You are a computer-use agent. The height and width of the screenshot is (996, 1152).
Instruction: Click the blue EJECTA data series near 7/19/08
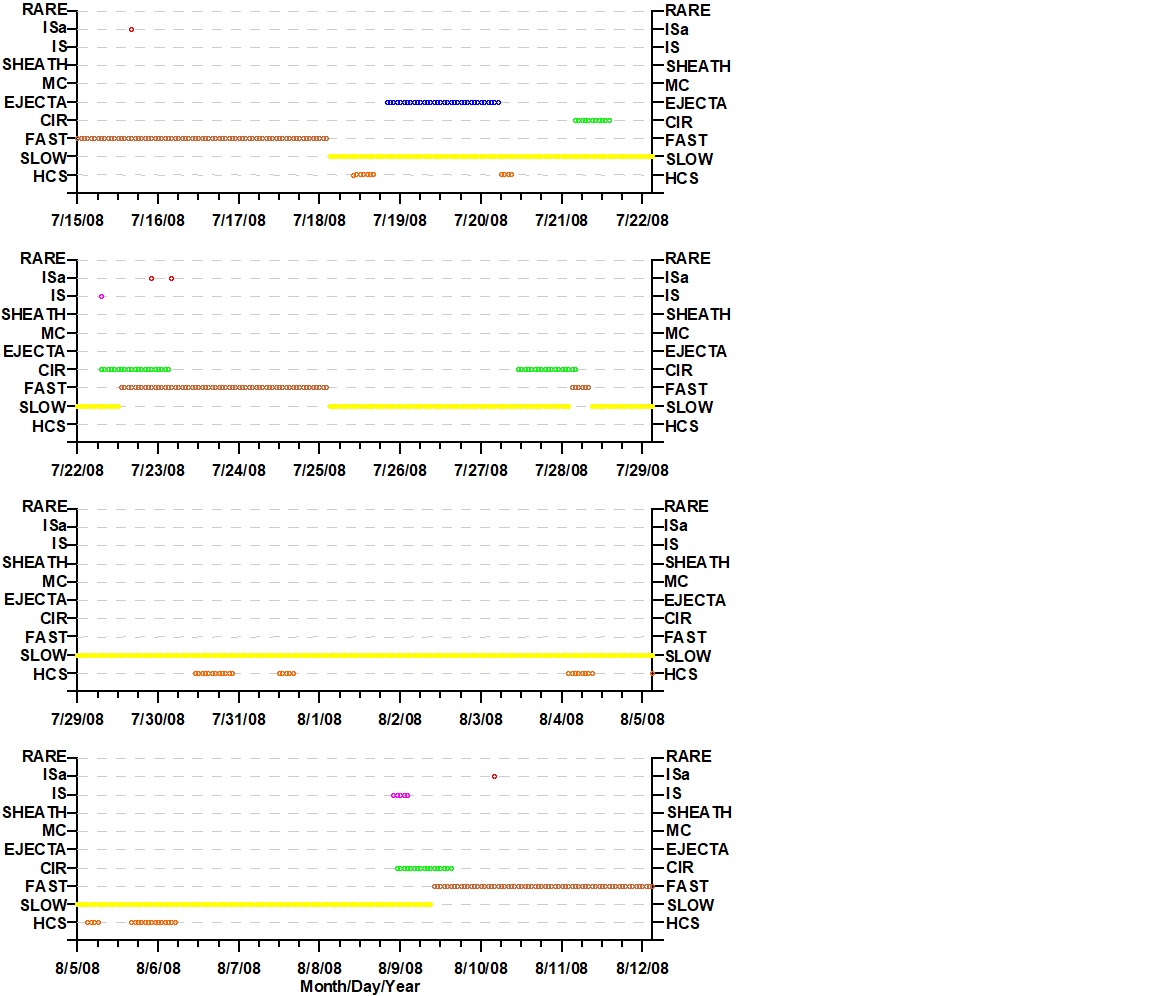tap(443, 102)
